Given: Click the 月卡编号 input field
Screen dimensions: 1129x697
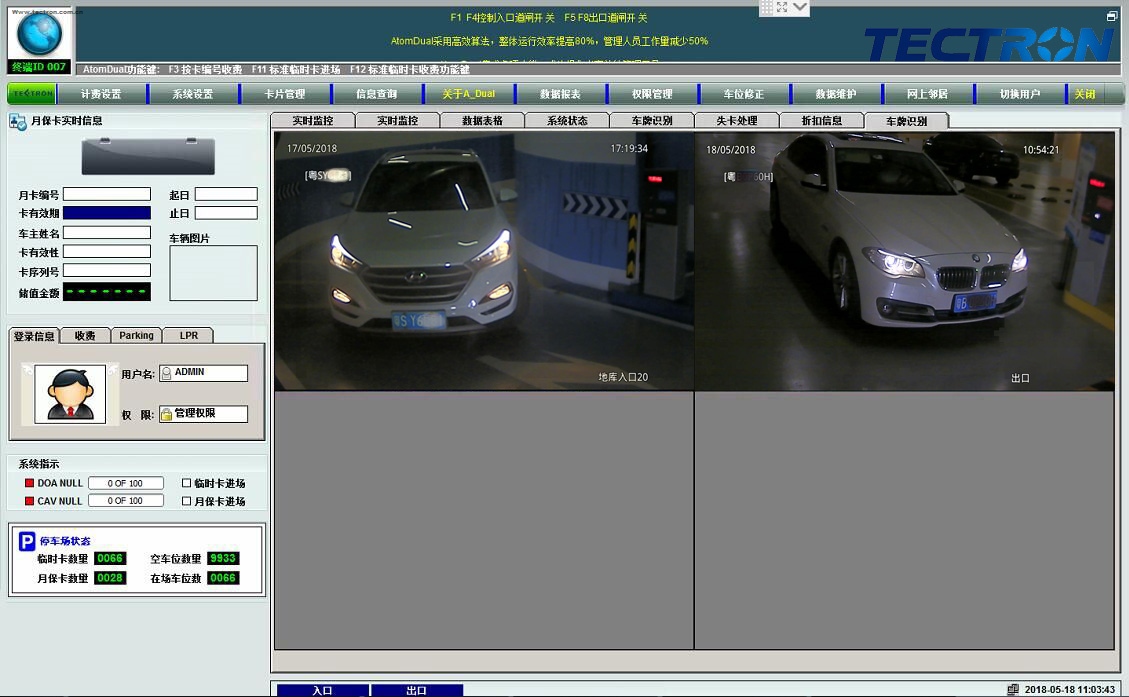Looking at the screenshot, I should [x=107, y=194].
